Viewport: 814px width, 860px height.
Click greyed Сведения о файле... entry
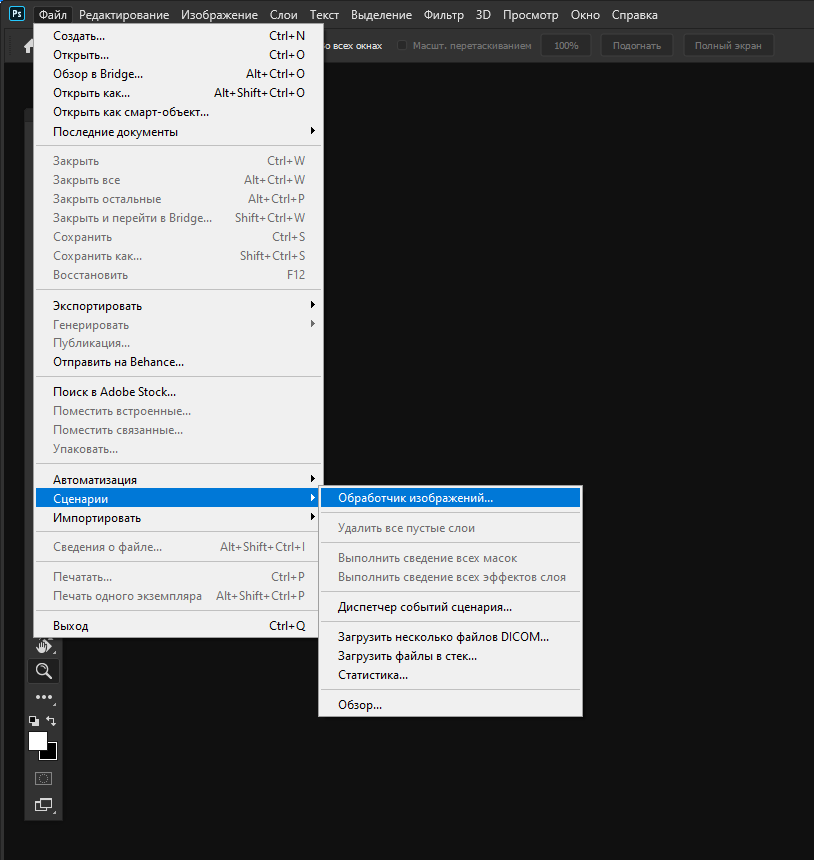pos(178,547)
